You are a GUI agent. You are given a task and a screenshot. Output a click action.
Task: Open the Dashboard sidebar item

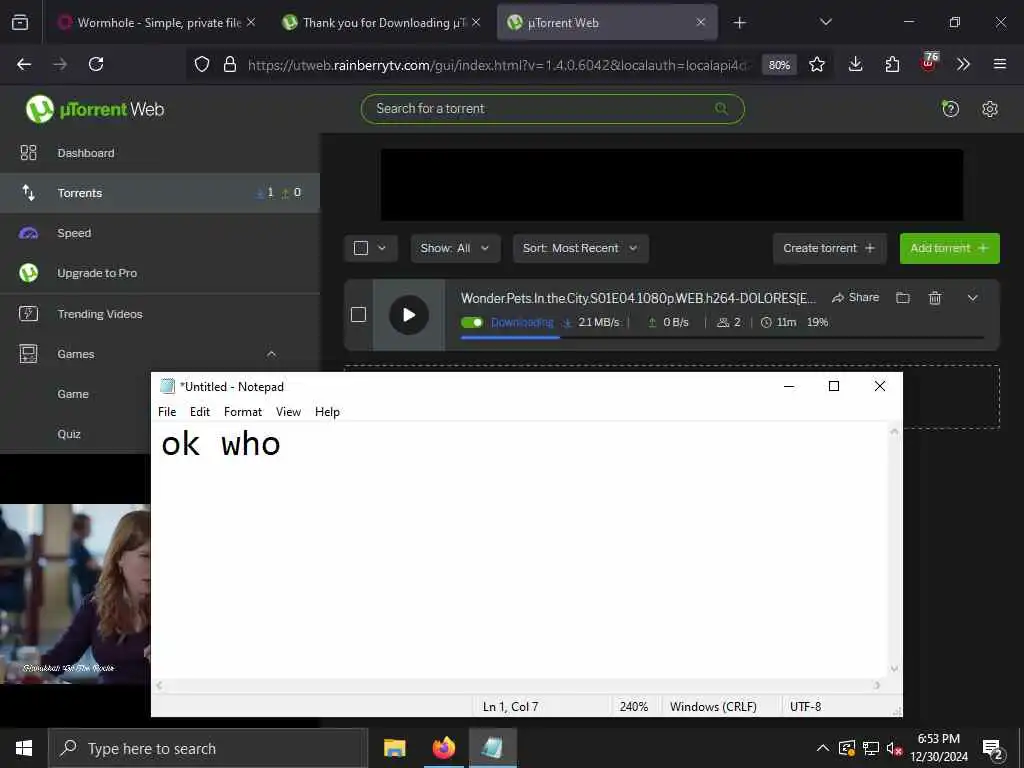160,153
